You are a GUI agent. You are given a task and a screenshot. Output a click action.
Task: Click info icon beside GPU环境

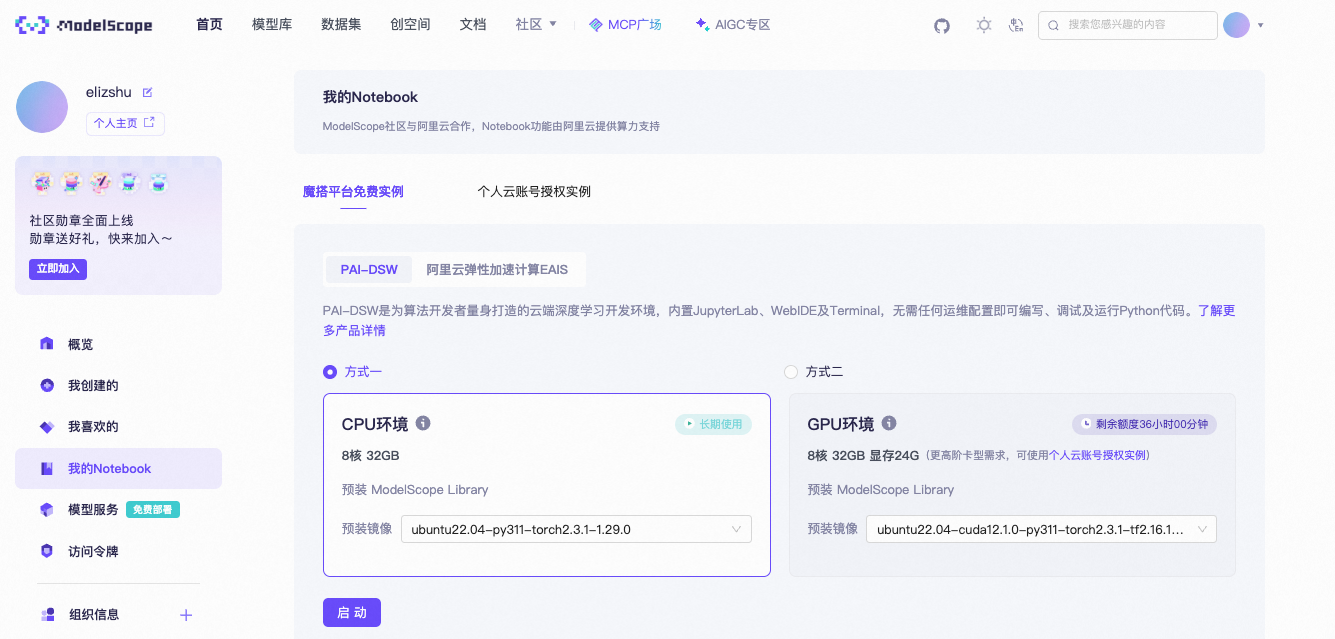click(x=889, y=423)
